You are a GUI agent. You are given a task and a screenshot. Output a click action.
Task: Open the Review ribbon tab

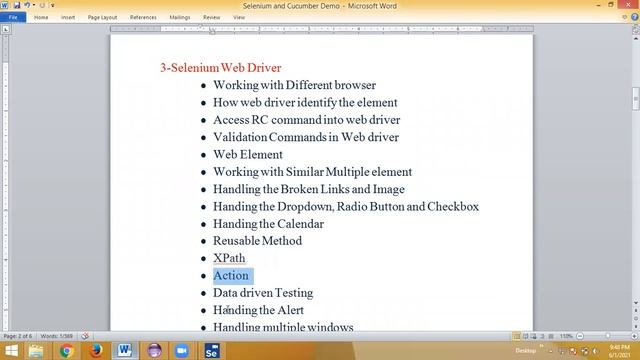click(211, 18)
